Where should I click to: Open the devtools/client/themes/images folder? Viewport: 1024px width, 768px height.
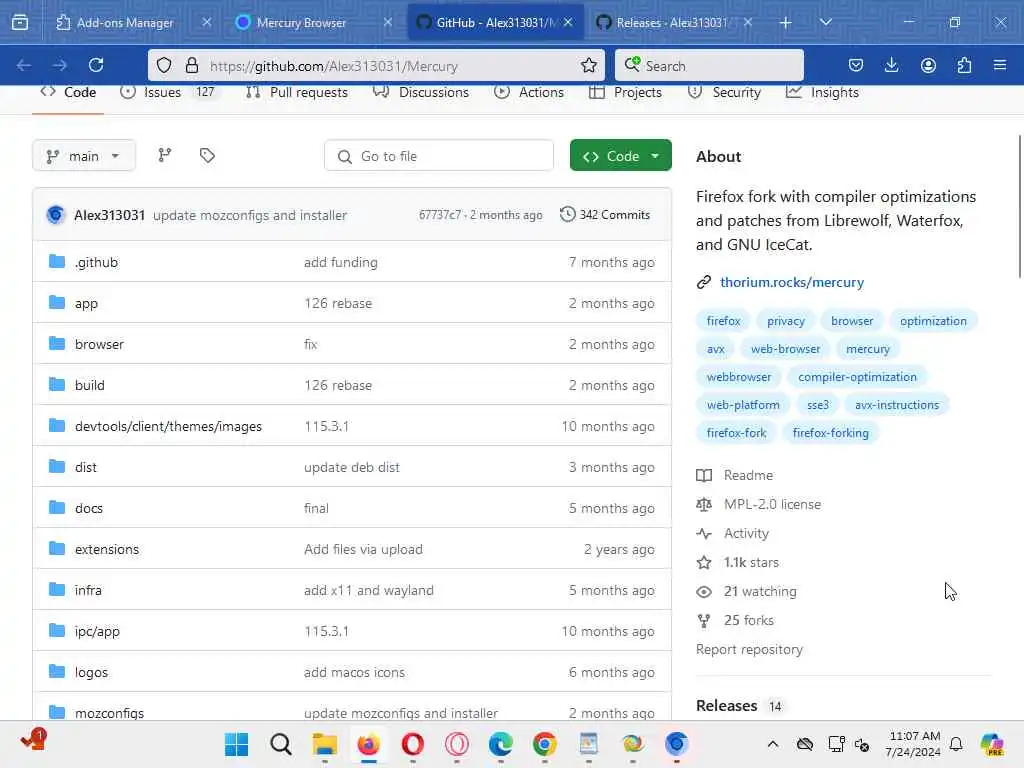tap(168, 426)
